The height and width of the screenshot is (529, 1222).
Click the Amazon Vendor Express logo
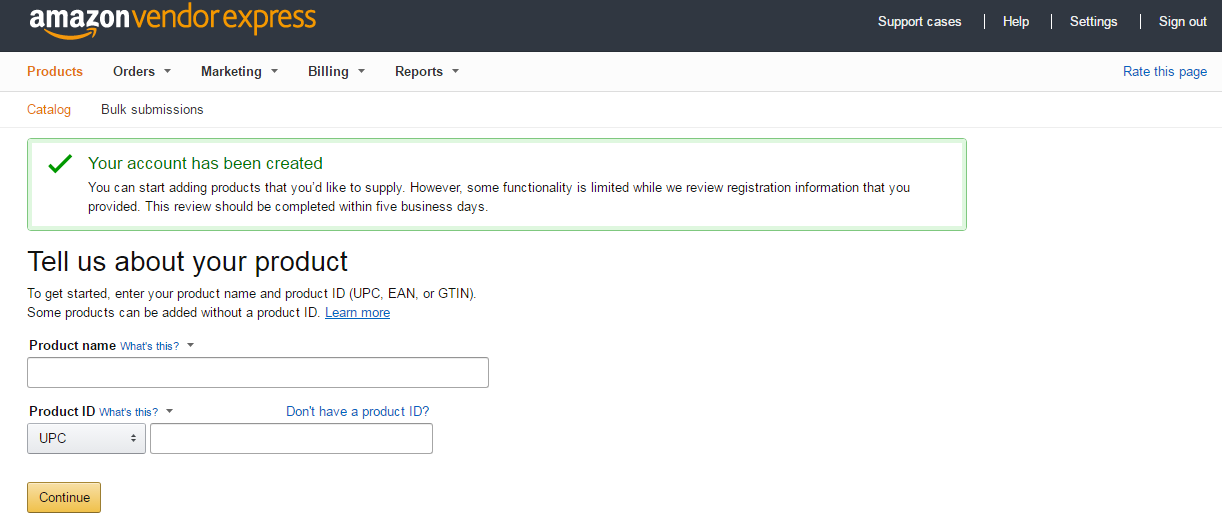(172, 21)
